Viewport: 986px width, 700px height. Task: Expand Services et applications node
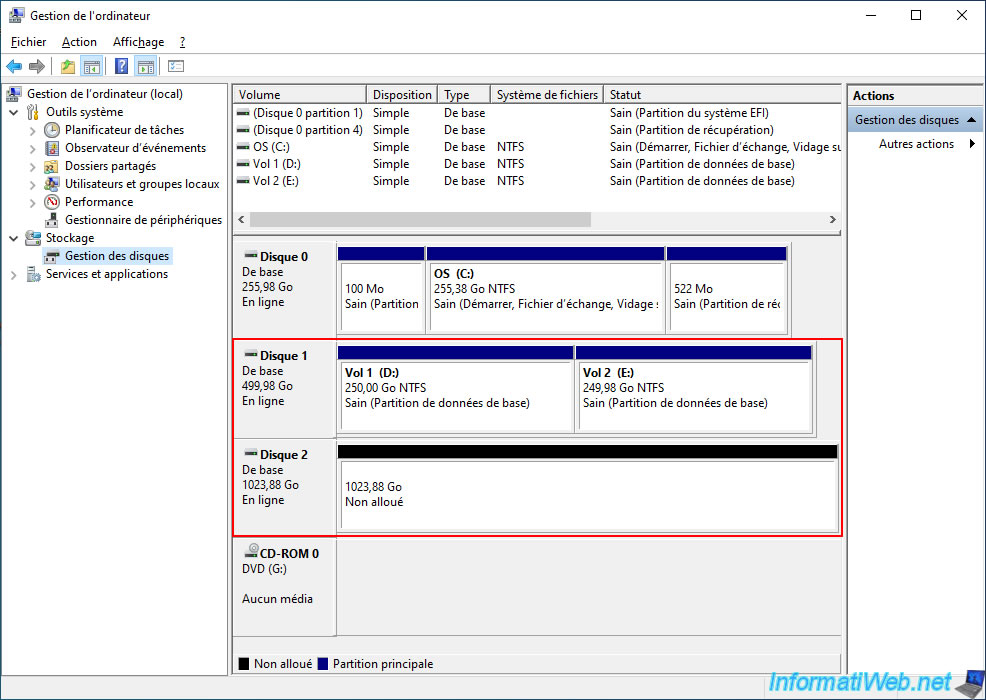pos(13,274)
